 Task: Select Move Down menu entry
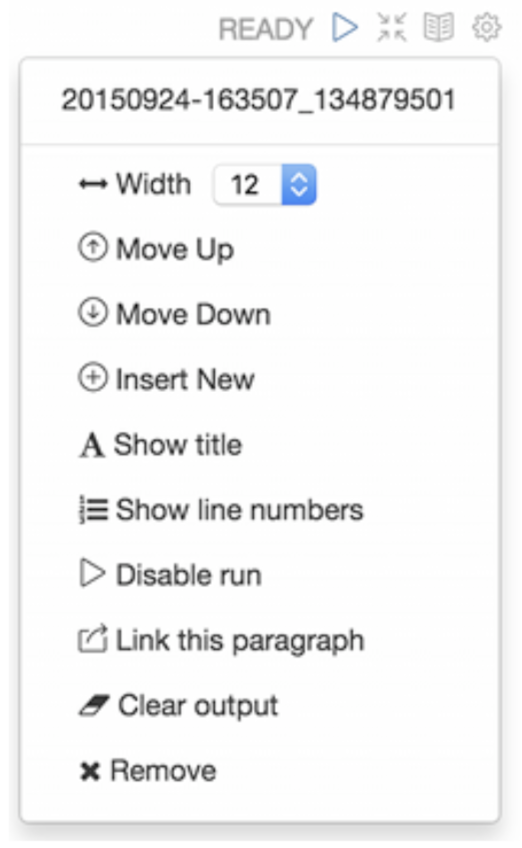pos(175,314)
